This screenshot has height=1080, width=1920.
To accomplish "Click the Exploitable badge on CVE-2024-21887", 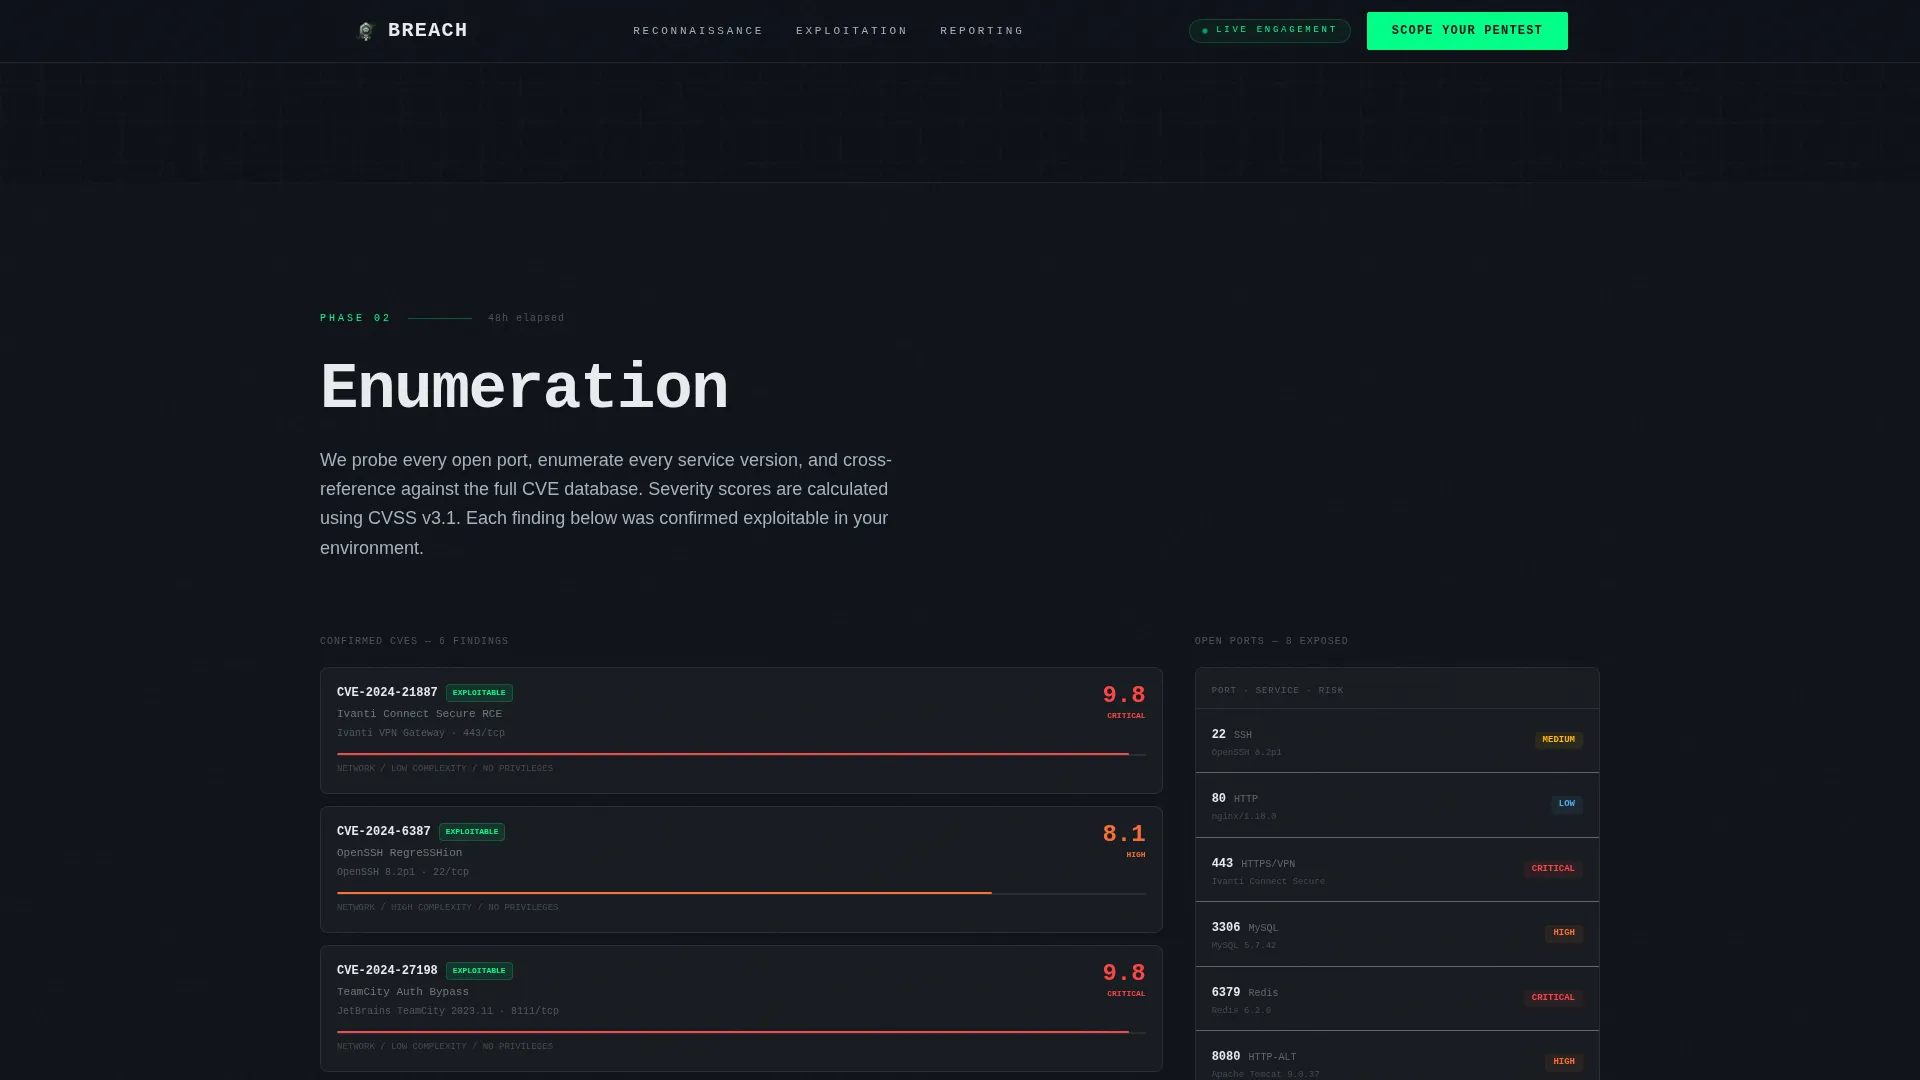I will [479, 693].
